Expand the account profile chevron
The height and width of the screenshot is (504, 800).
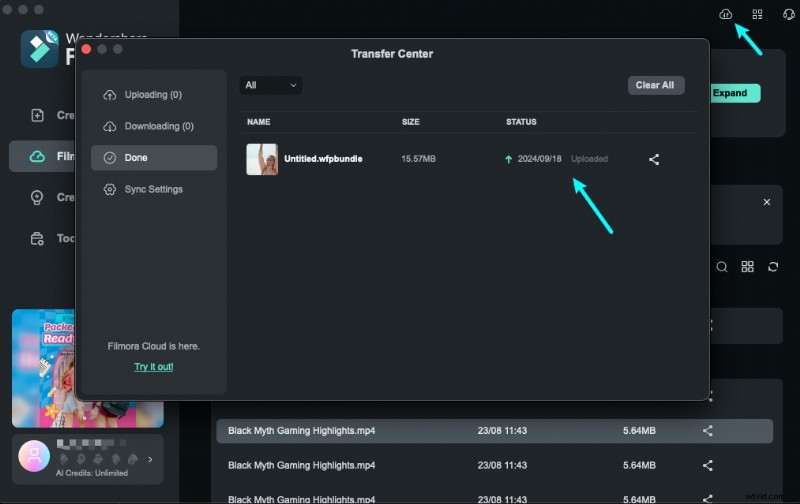pyautogui.click(x=150, y=460)
